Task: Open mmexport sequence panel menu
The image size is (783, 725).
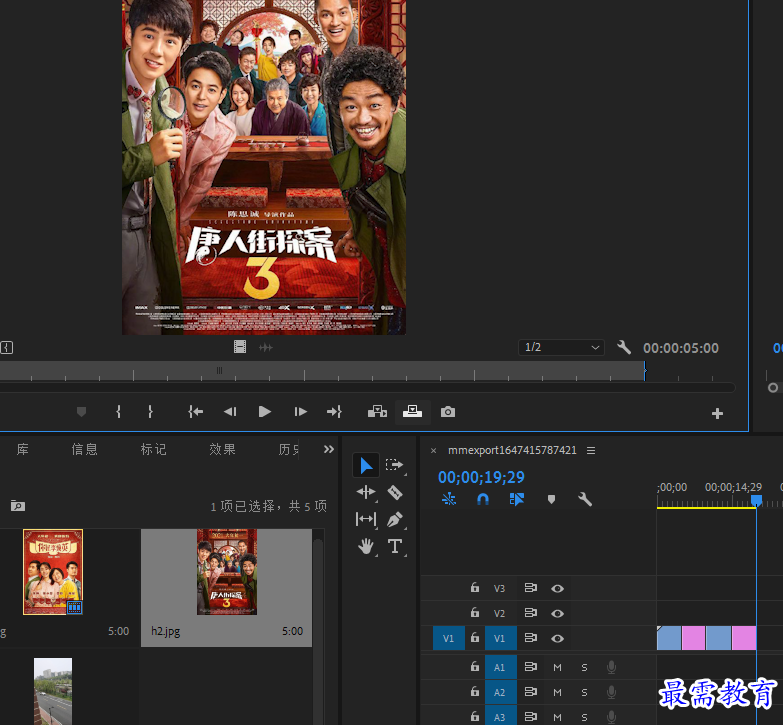Action: tap(591, 450)
